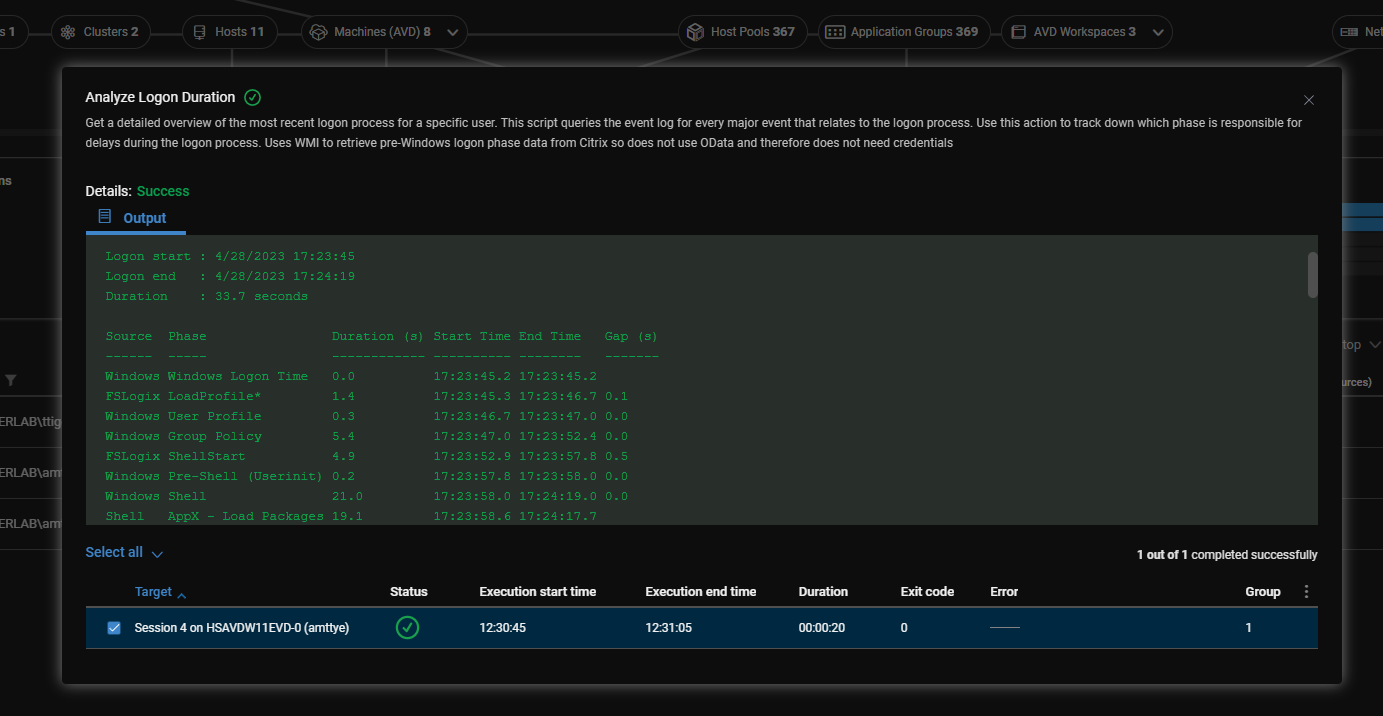
Task: Select the Hosts icon in the toolbar
Action: (201, 31)
